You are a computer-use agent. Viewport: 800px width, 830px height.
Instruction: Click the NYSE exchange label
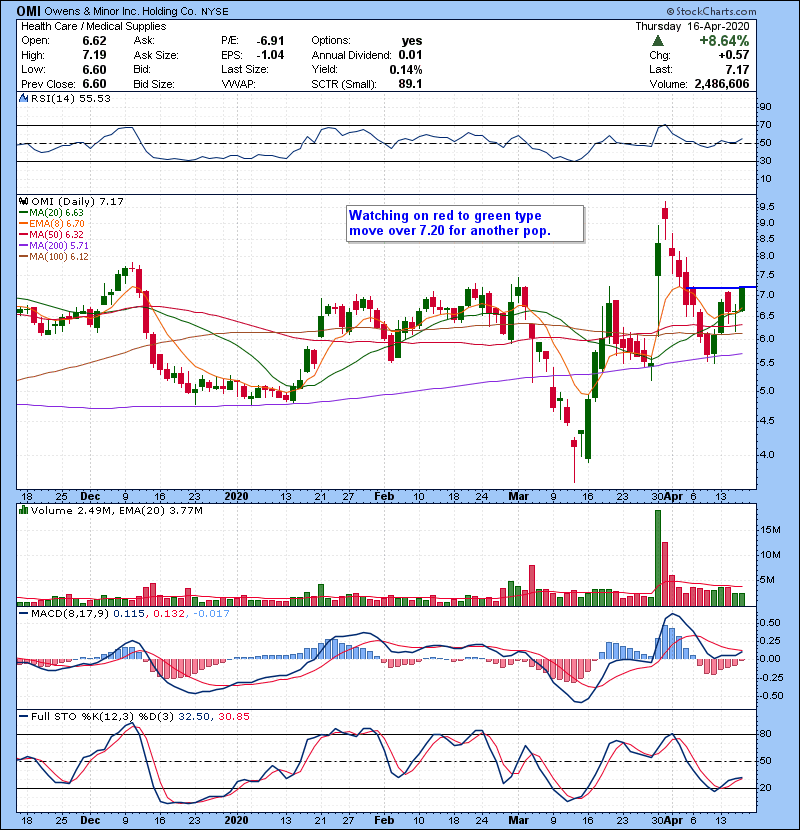tap(217, 12)
